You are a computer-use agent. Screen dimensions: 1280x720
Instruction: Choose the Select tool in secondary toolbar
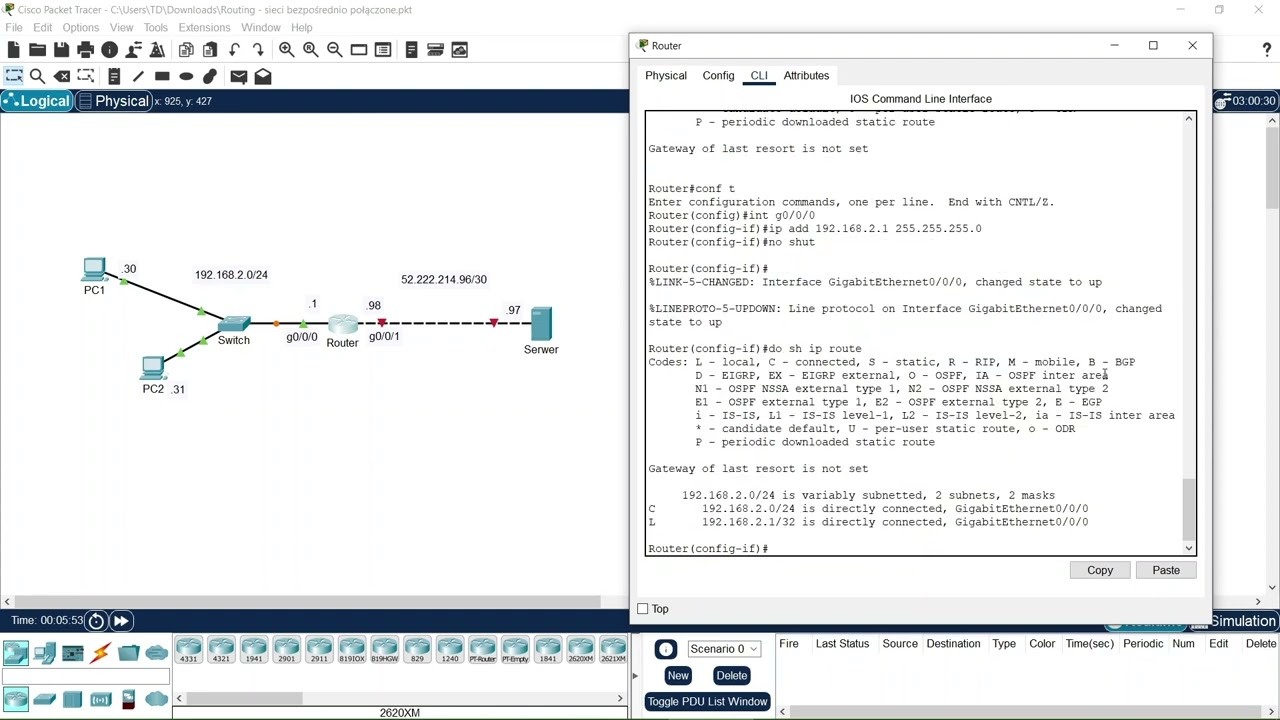(13, 76)
